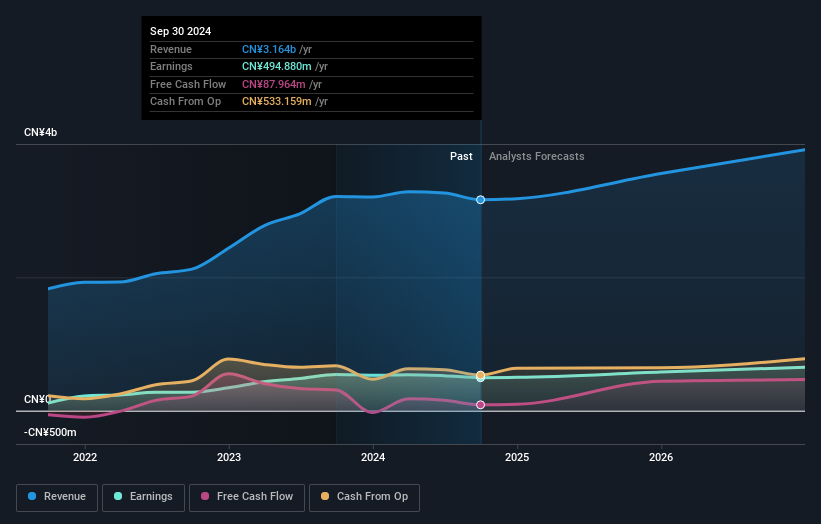Click the blue Revenue data point marker
821x524 pixels.
pyautogui.click(x=480, y=200)
